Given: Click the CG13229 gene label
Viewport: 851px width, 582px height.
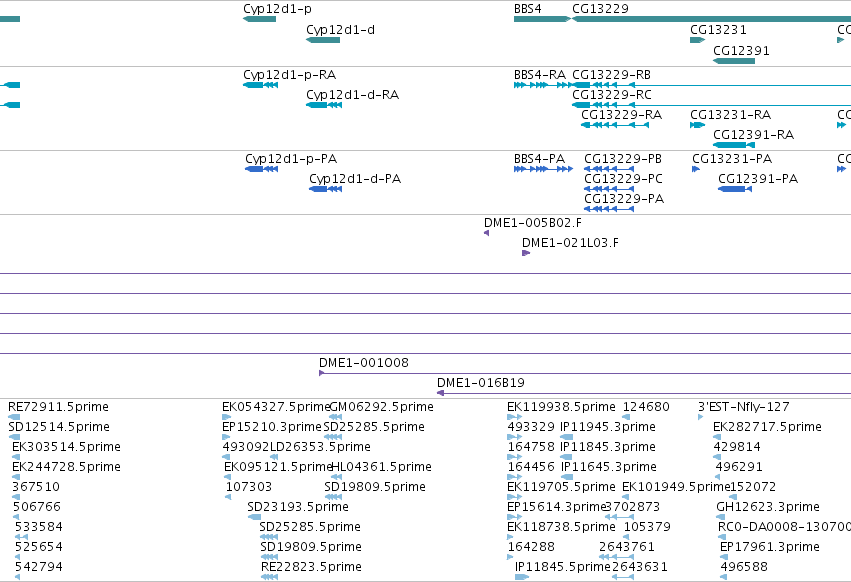Looking at the screenshot, I should 600,9.
